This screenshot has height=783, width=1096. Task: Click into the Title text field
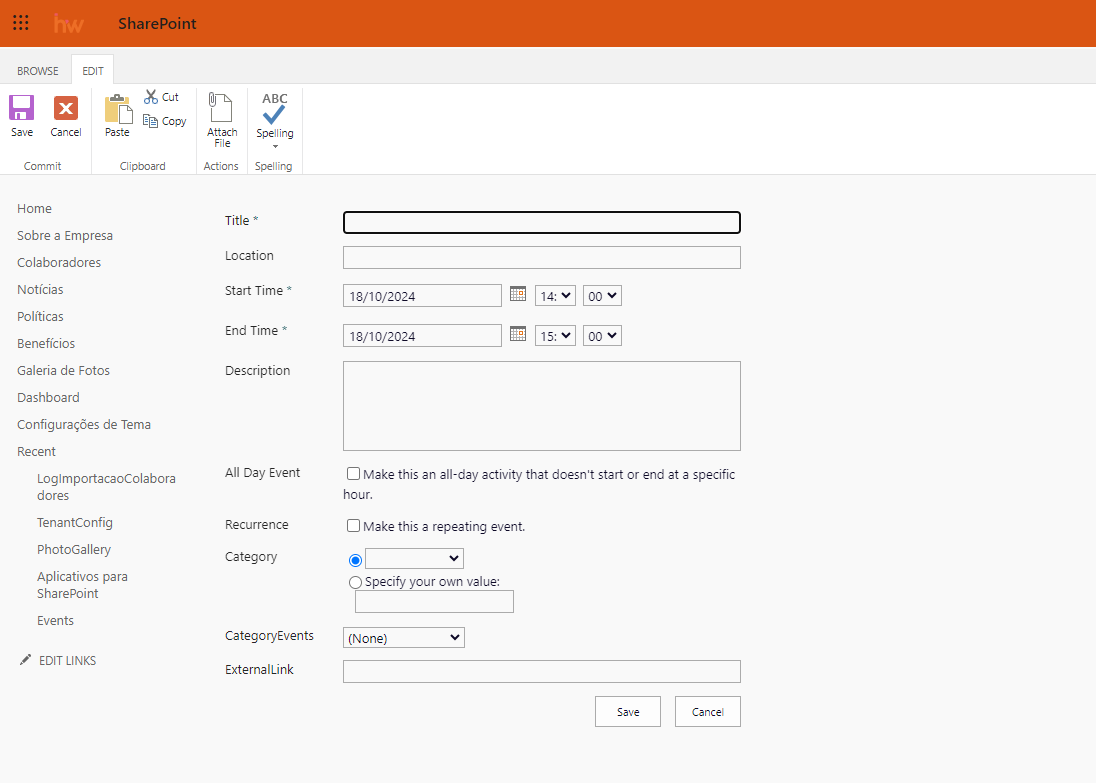pos(541,223)
